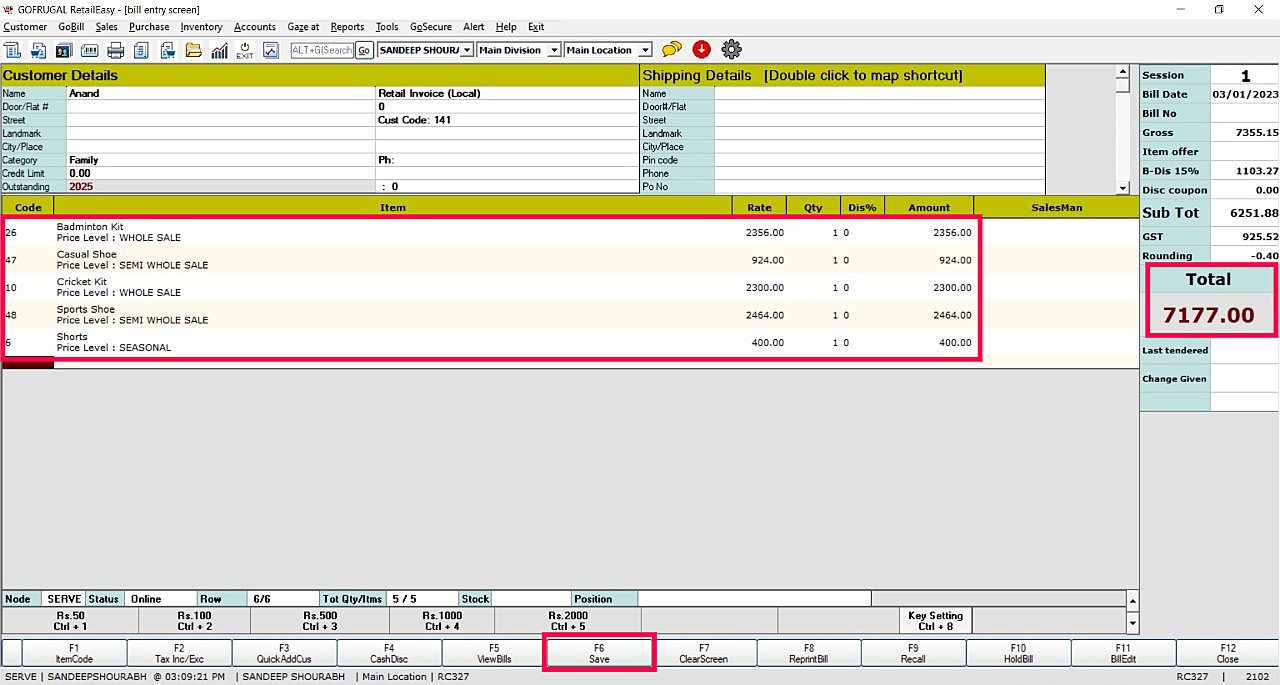Select the Badminton Kit item row
The height and width of the screenshot is (685, 1280).
tap(400, 232)
